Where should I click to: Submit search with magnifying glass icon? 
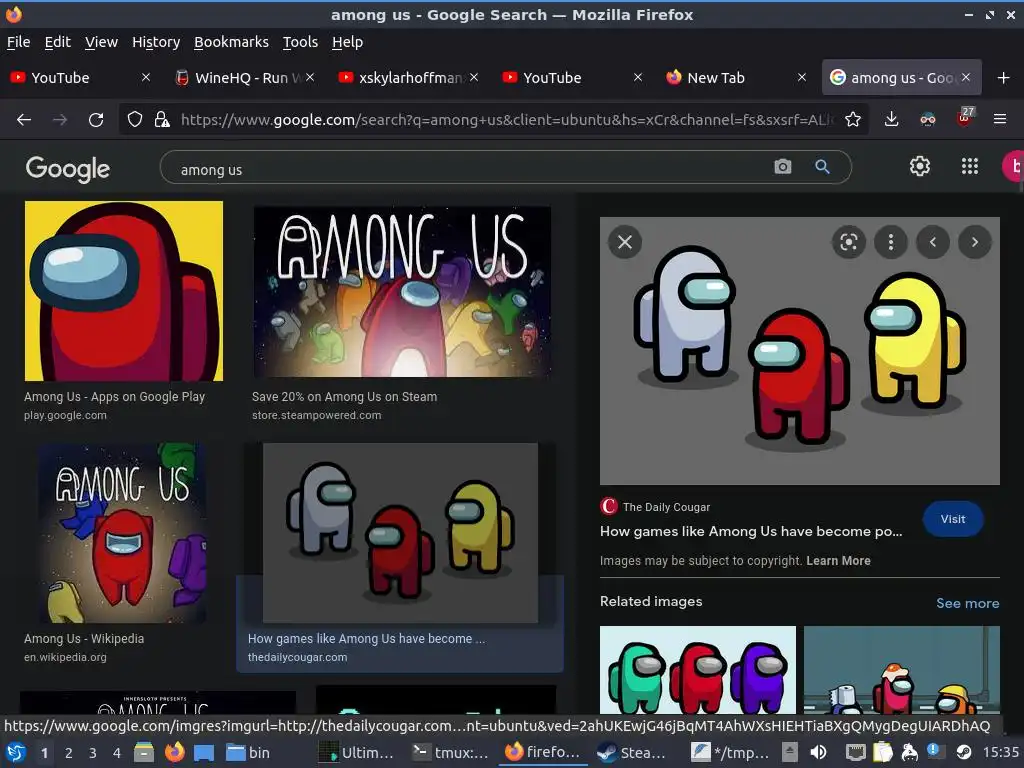coord(822,167)
